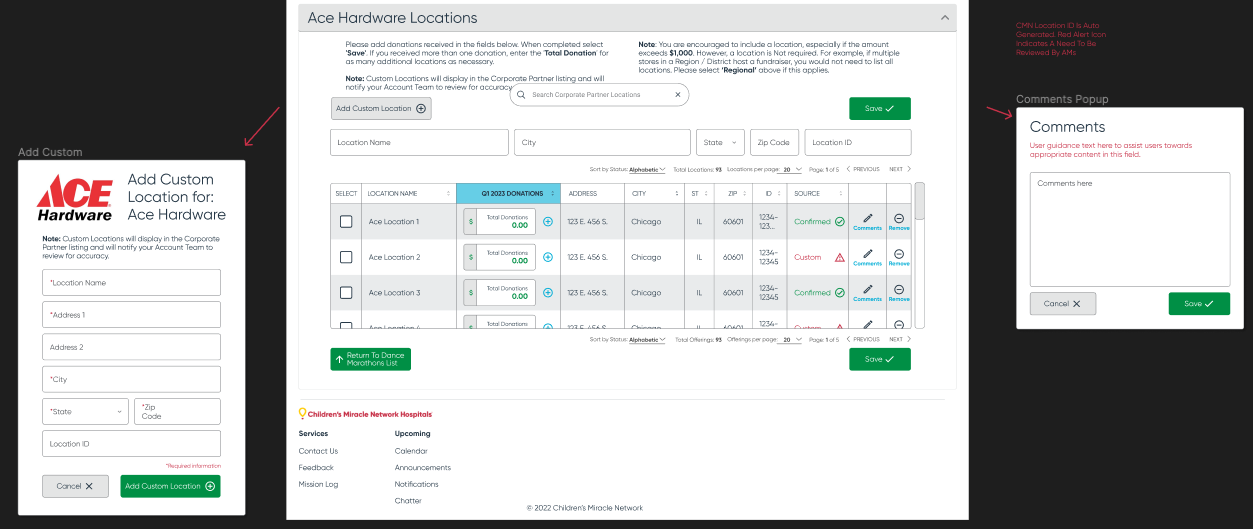The height and width of the screenshot is (529, 1253).
Task: Click the City filter field above table
Action: [602, 142]
